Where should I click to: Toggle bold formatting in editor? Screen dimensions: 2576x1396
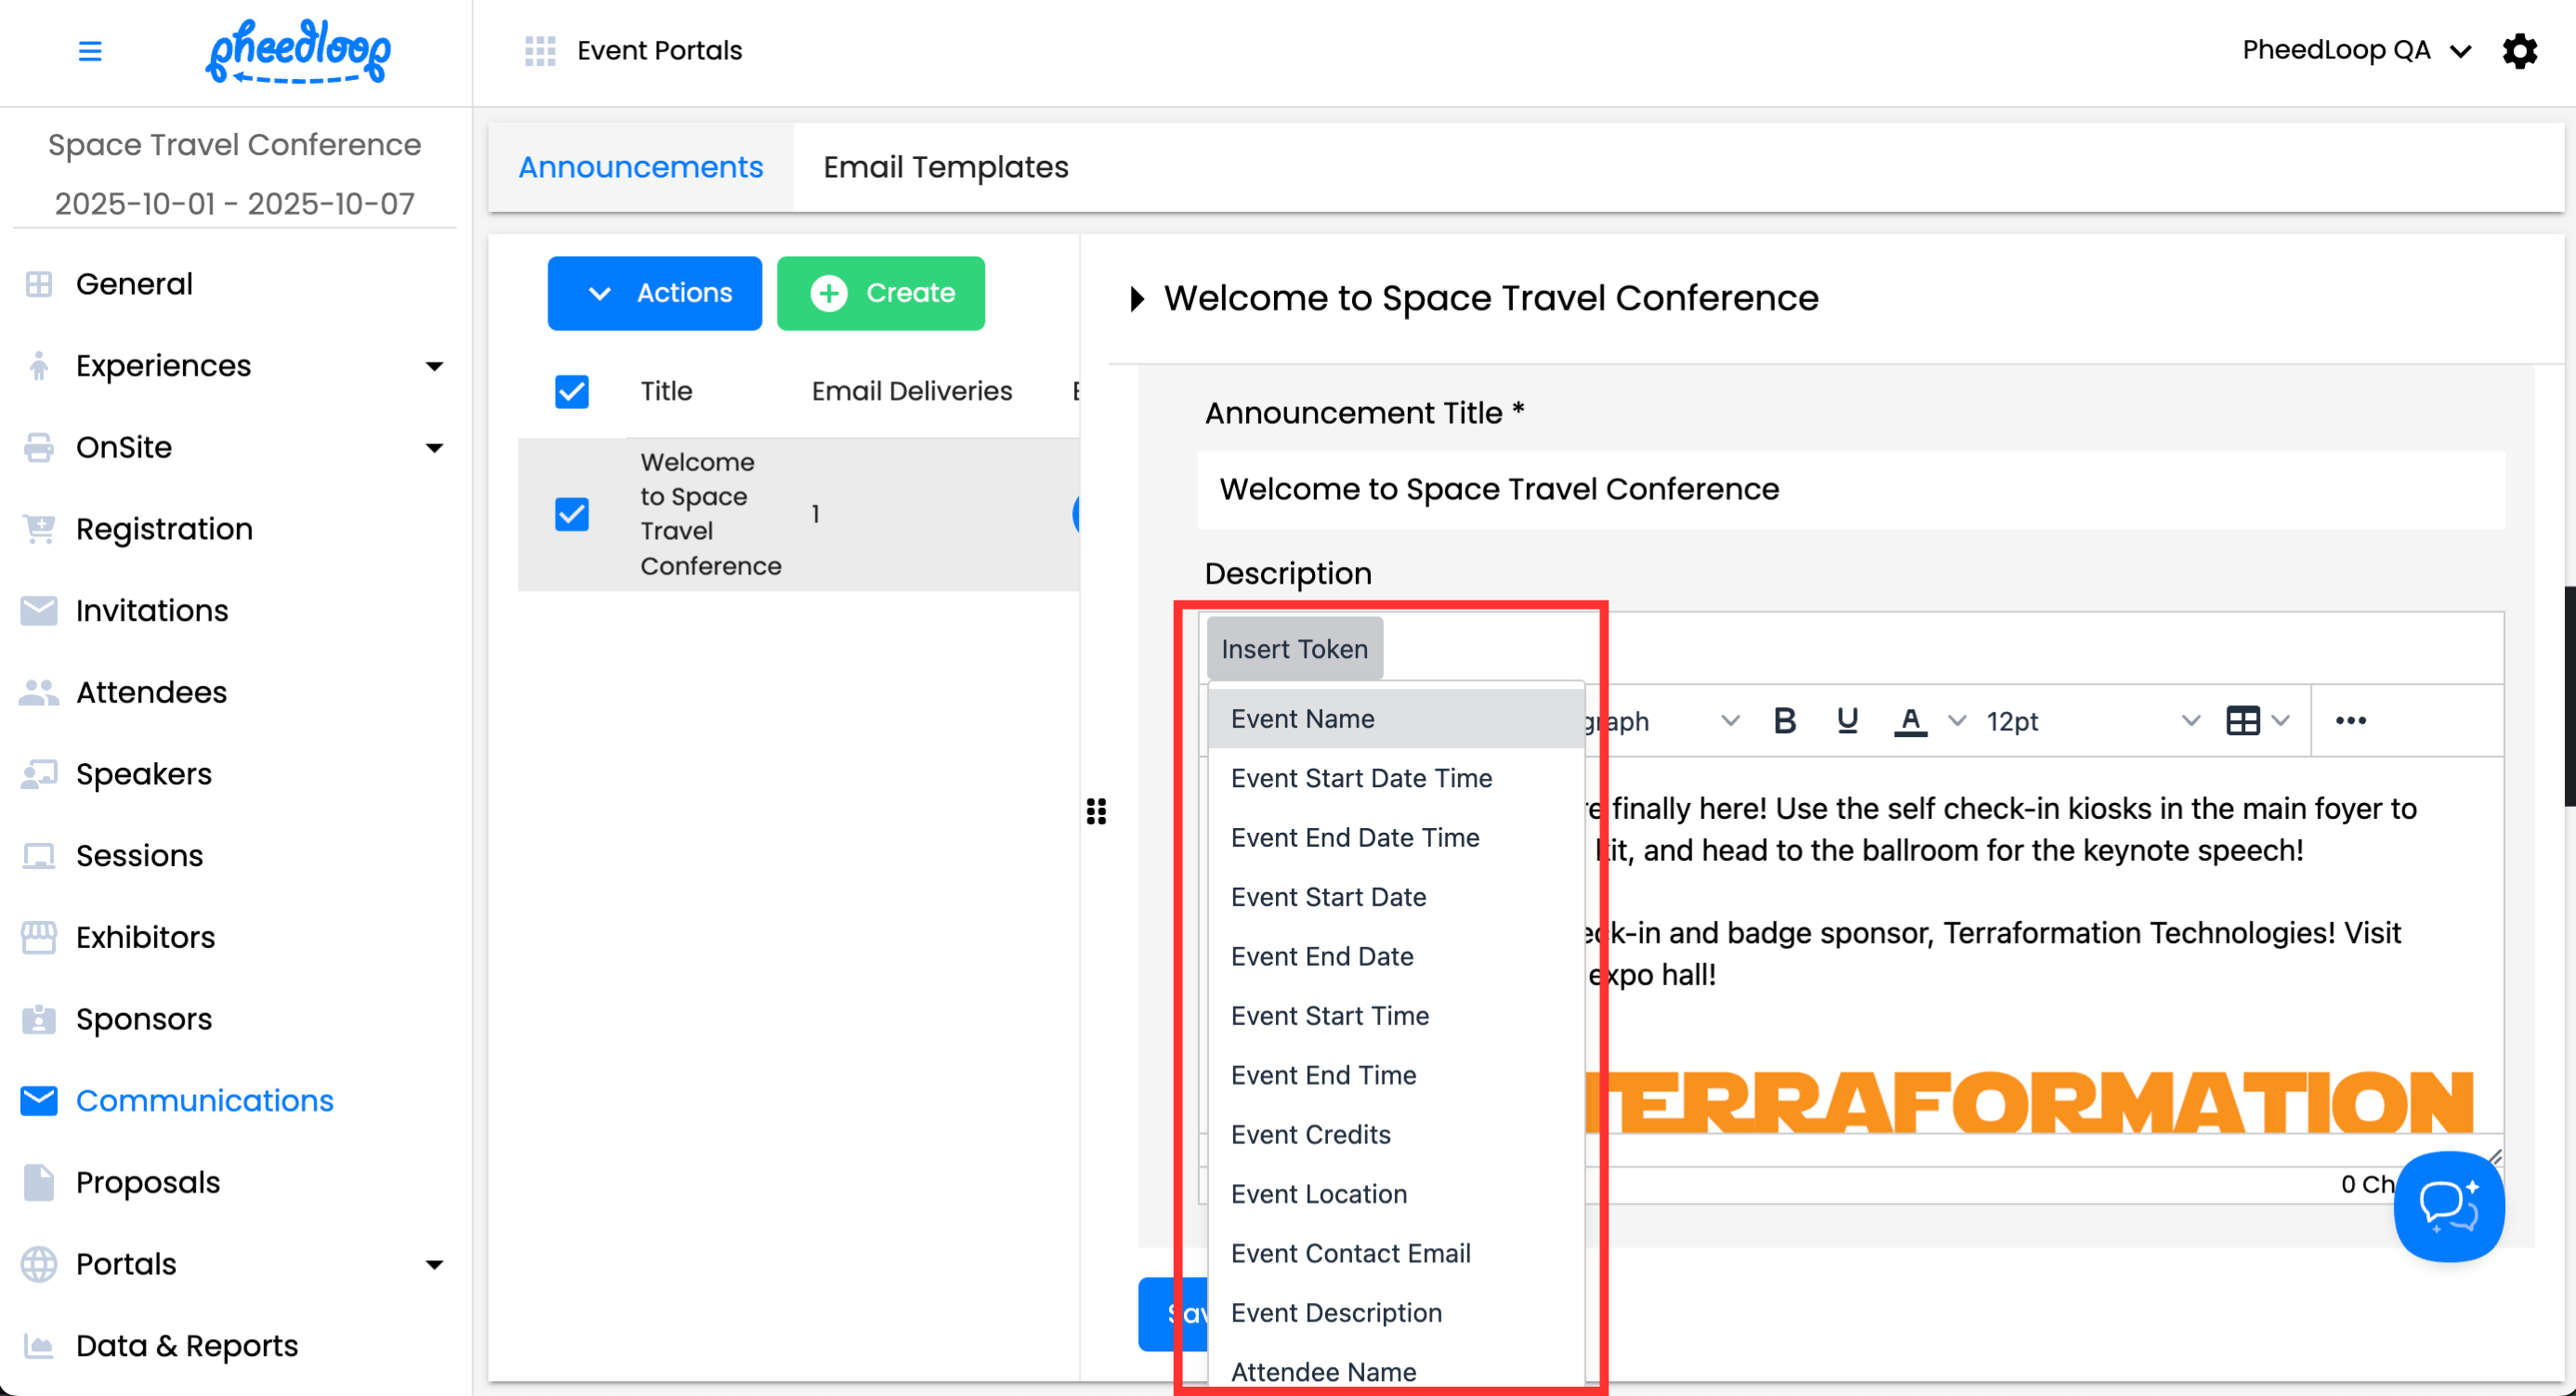click(x=1784, y=720)
